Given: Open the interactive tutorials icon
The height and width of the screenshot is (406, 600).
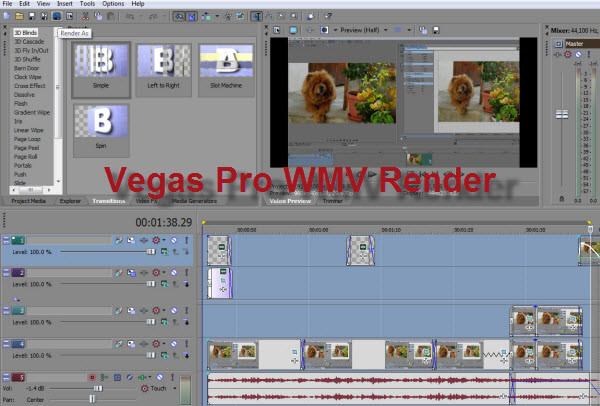Looking at the screenshot, I should click(310, 16).
